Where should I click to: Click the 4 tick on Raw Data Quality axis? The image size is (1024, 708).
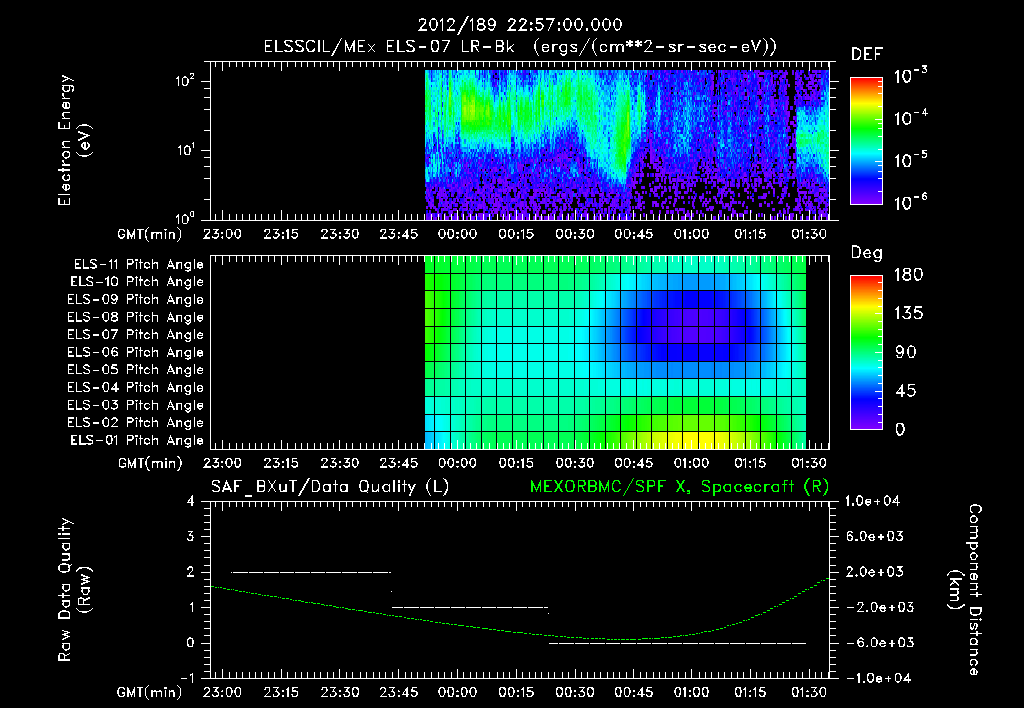click(191, 502)
